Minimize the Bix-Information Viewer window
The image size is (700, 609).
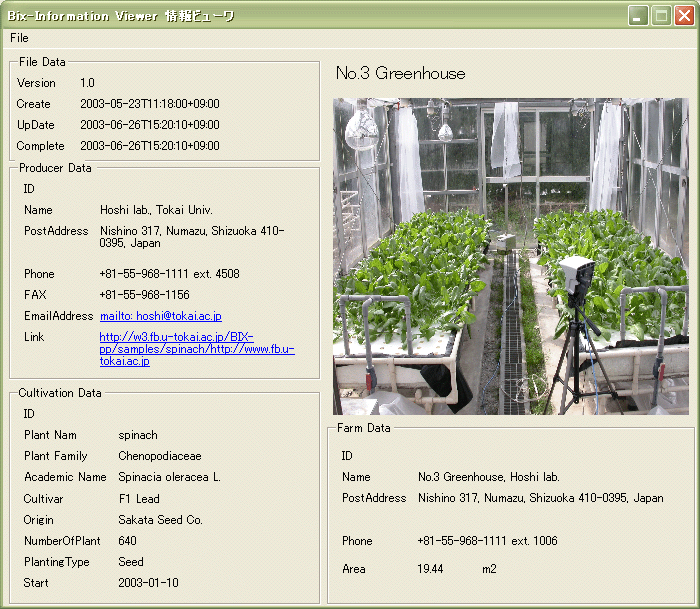tap(638, 15)
